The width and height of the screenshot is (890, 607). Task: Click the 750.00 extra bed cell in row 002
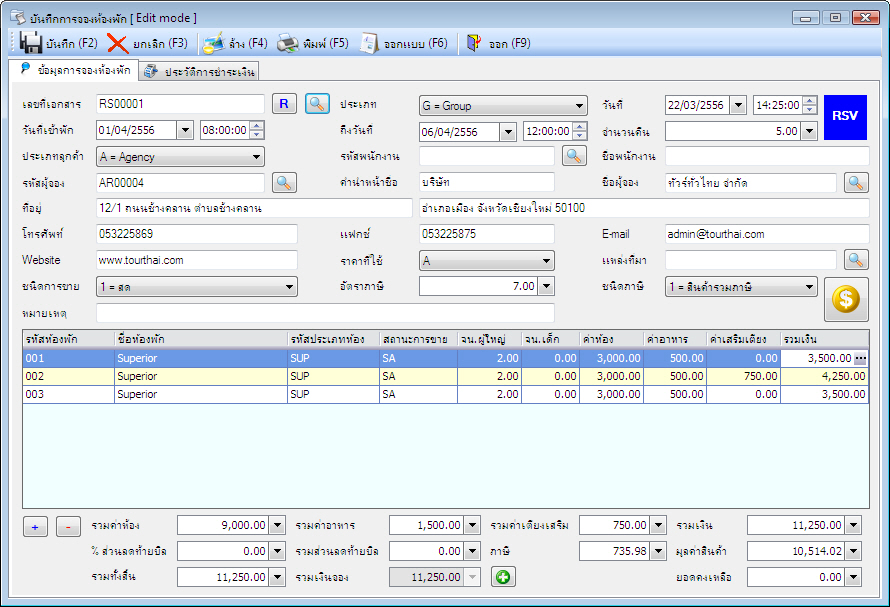point(744,376)
